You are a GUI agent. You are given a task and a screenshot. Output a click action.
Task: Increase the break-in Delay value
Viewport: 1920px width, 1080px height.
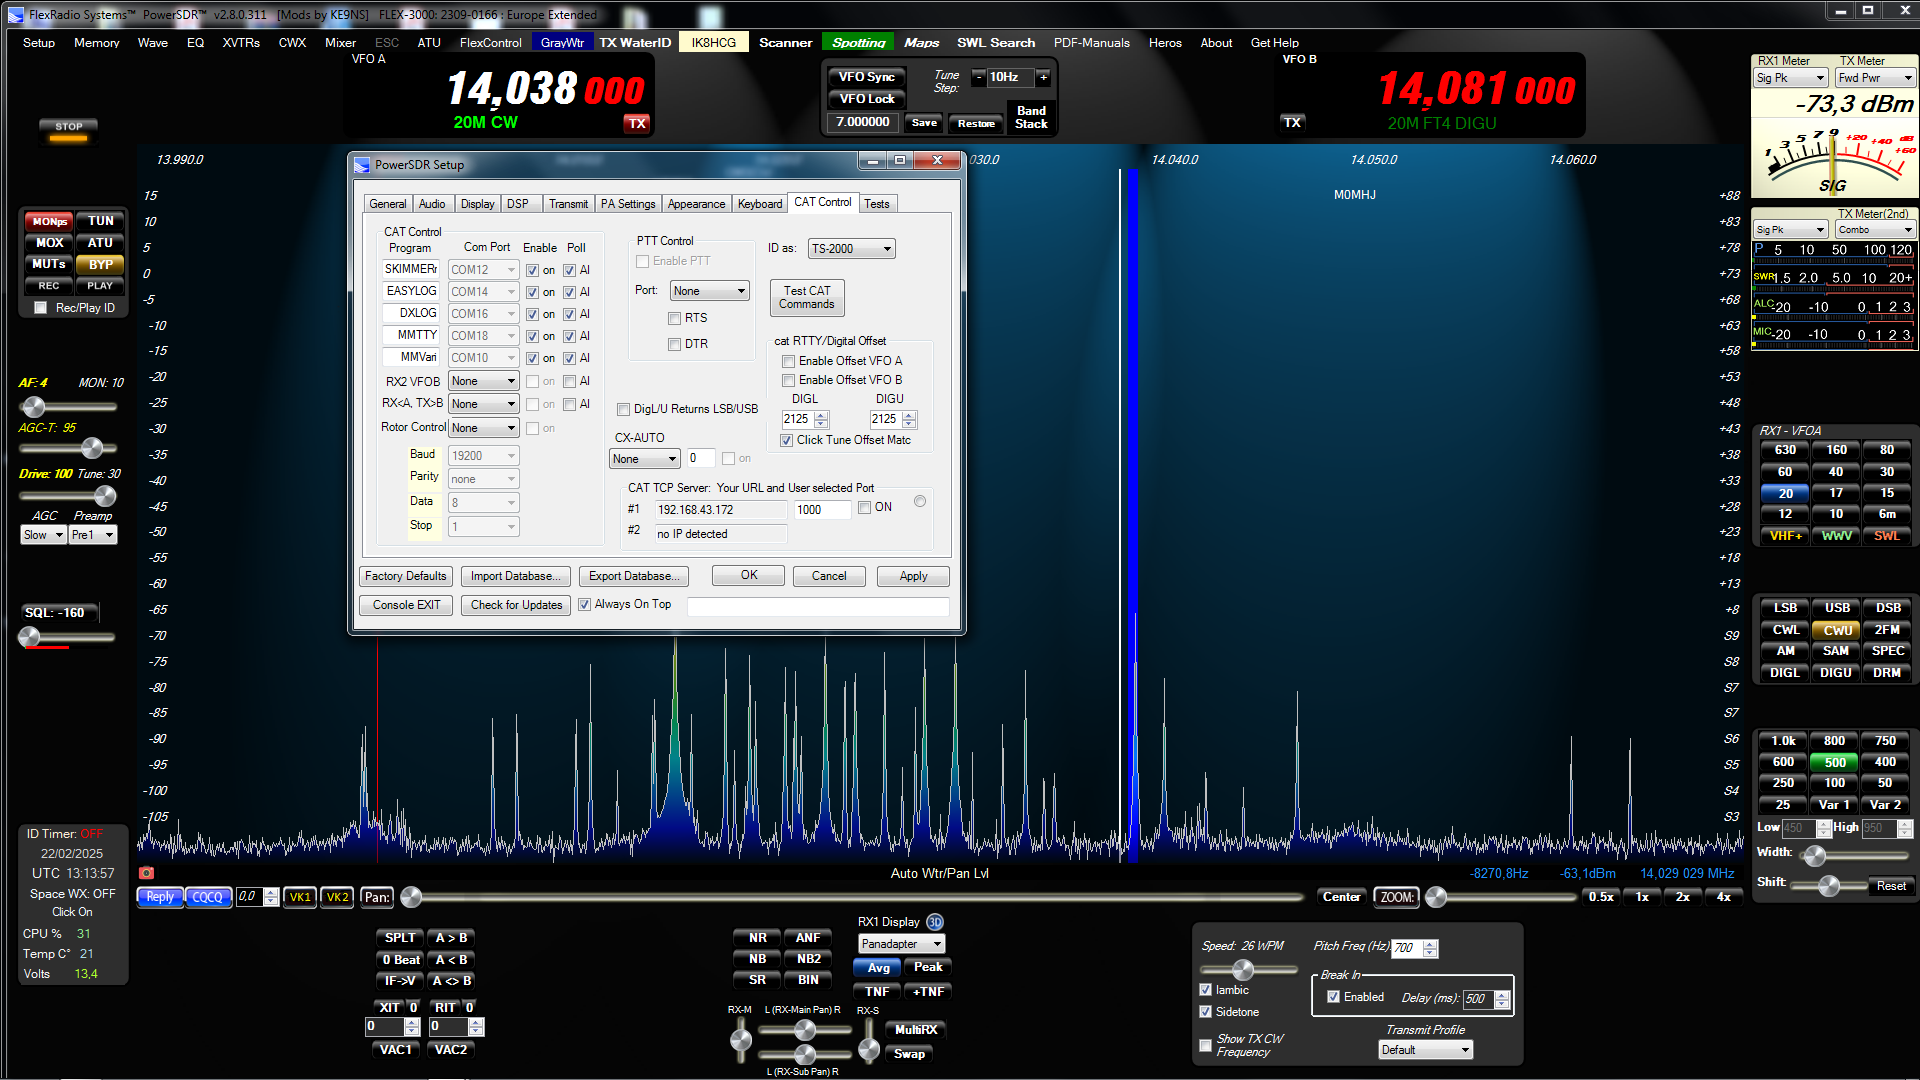click(1501, 994)
